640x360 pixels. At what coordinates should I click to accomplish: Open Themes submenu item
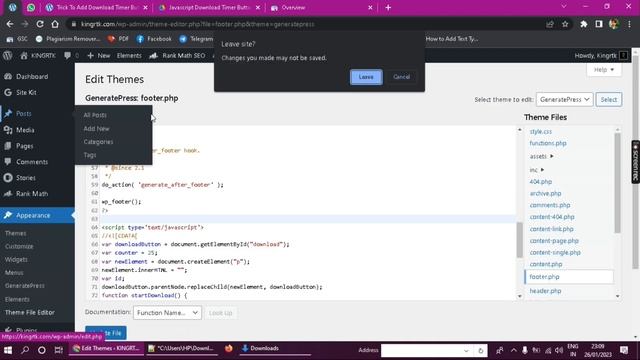[x=16, y=233]
